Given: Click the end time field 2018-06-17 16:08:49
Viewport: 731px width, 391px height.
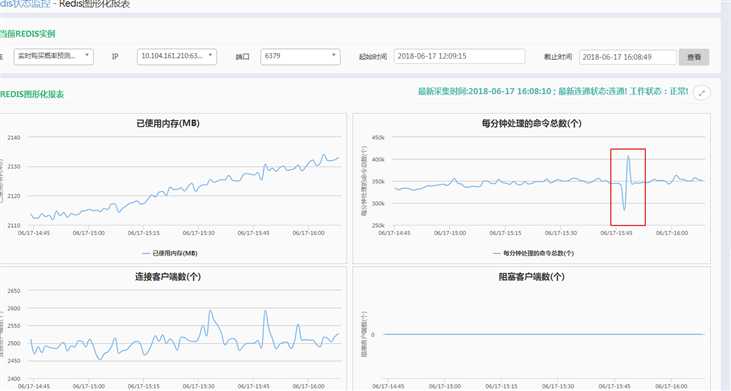Looking at the screenshot, I should pyautogui.click(x=628, y=57).
